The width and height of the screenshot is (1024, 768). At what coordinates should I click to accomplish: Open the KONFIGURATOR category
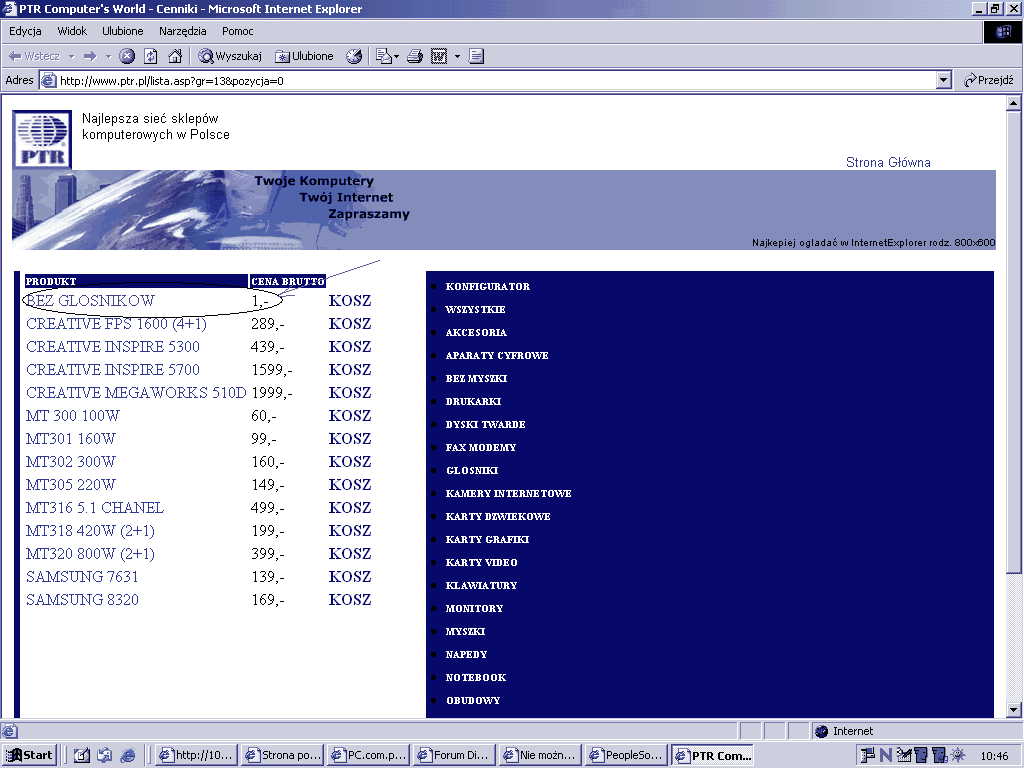(x=487, y=286)
